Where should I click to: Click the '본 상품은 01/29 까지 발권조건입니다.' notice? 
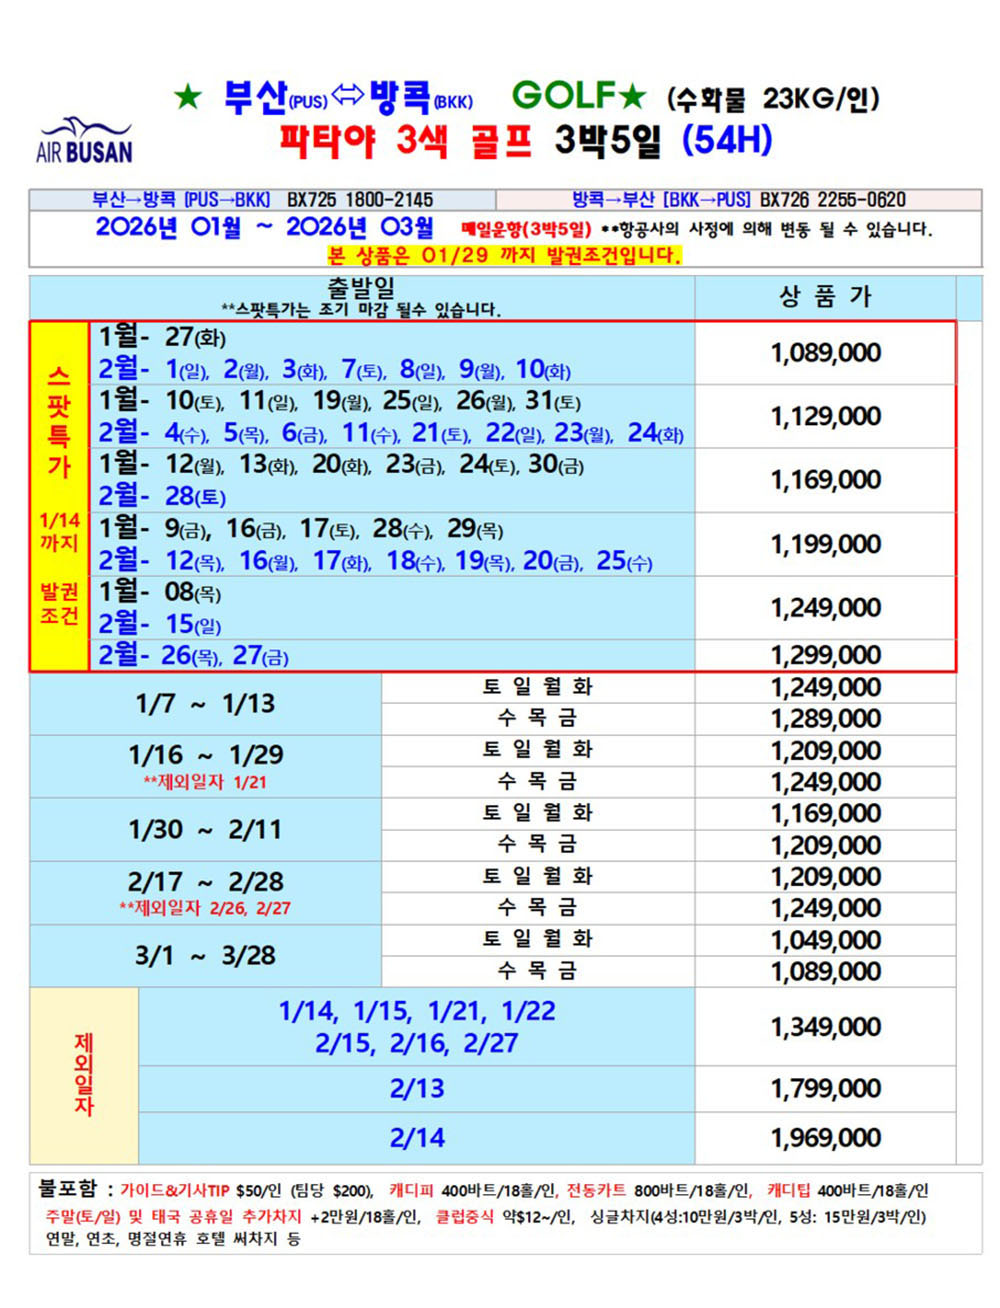pos(504,256)
